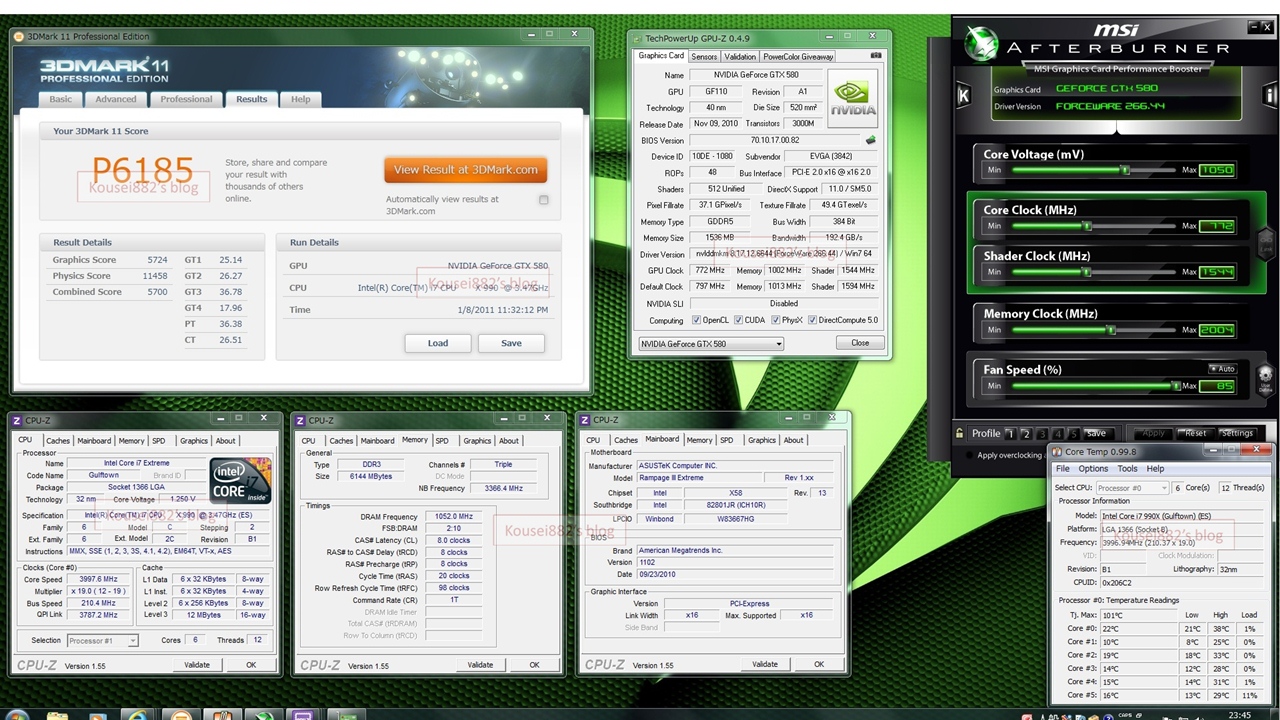Click the 3DMark 11 title bar icon
The height and width of the screenshot is (720, 1280).
click(19, 37)
